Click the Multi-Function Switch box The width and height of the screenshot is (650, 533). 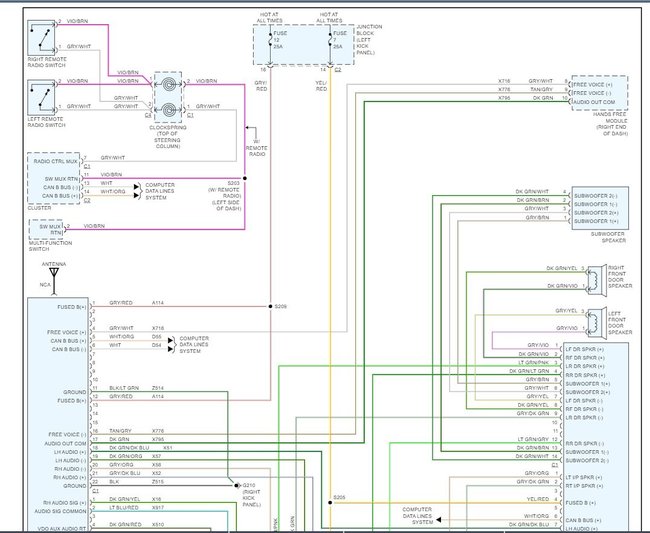click(x=46, y=229)
